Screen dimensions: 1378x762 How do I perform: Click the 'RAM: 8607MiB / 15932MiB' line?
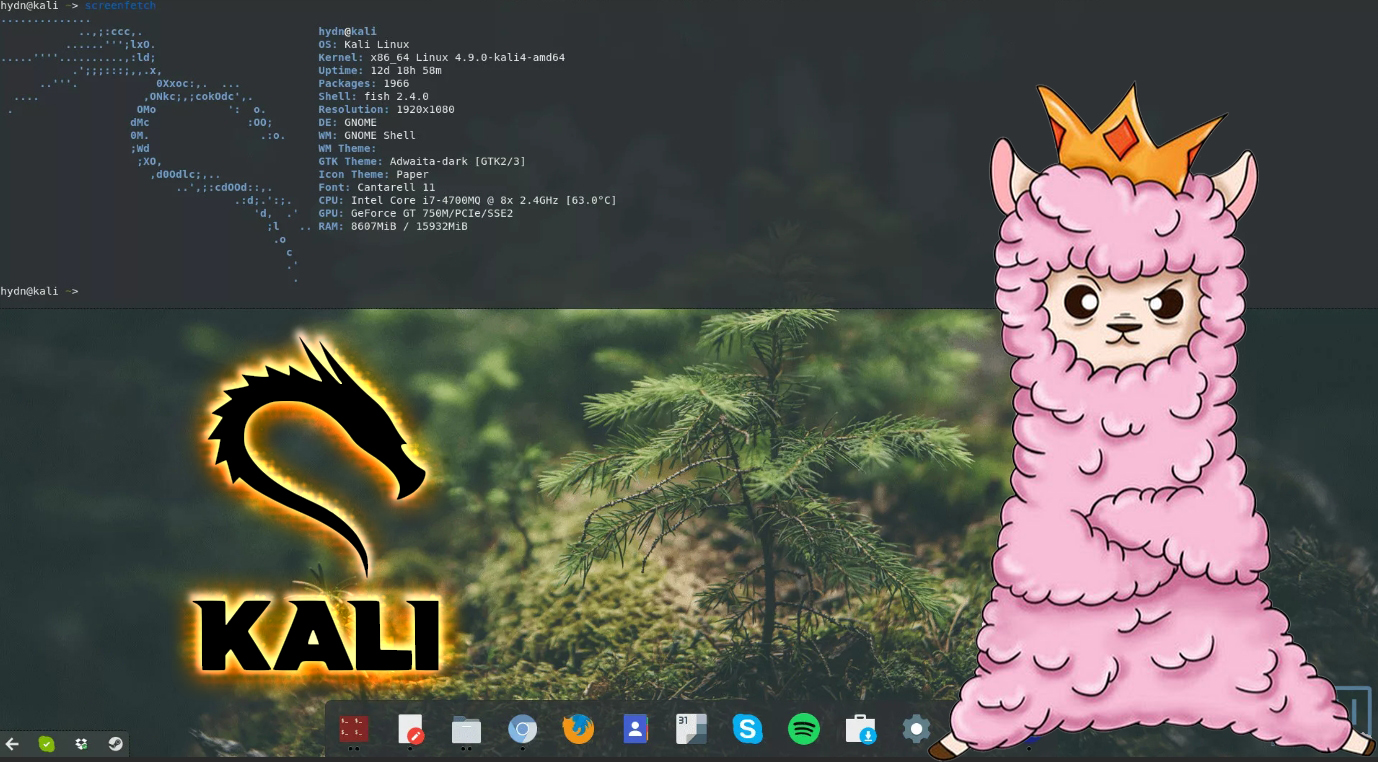tap(393, 227)
